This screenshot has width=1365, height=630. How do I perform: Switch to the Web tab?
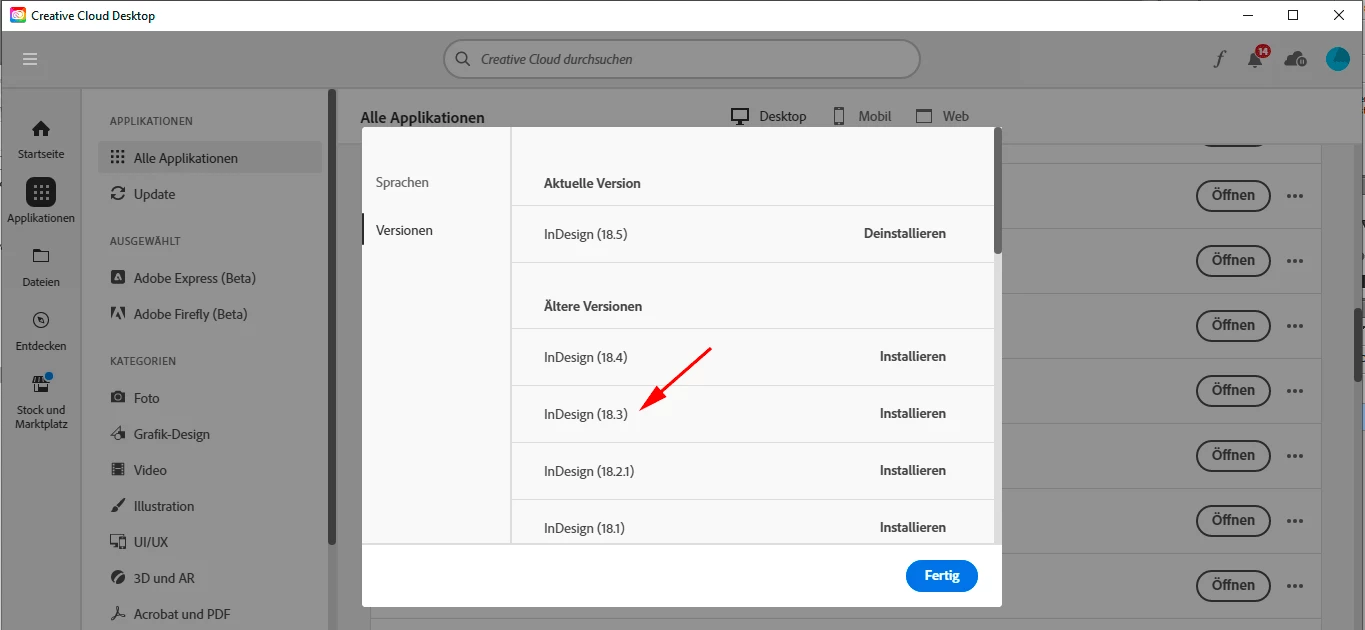[942, 116]
